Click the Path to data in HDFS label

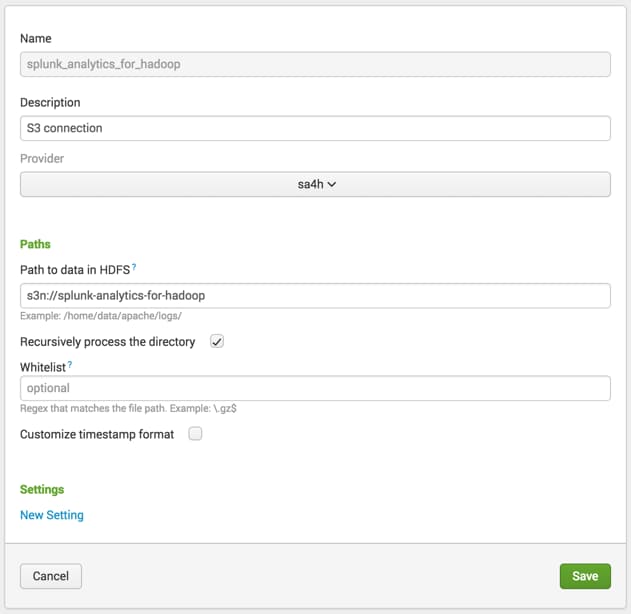[75, 270]
